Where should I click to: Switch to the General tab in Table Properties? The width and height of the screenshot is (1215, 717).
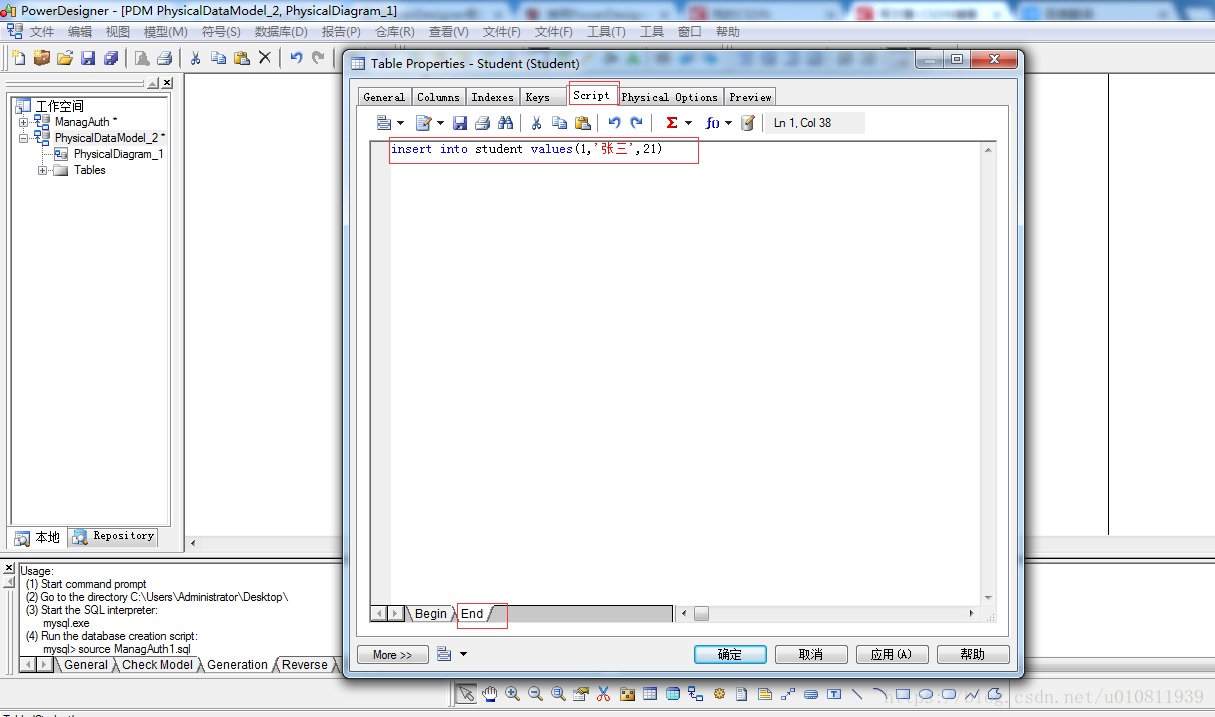[x=384, y=97]
